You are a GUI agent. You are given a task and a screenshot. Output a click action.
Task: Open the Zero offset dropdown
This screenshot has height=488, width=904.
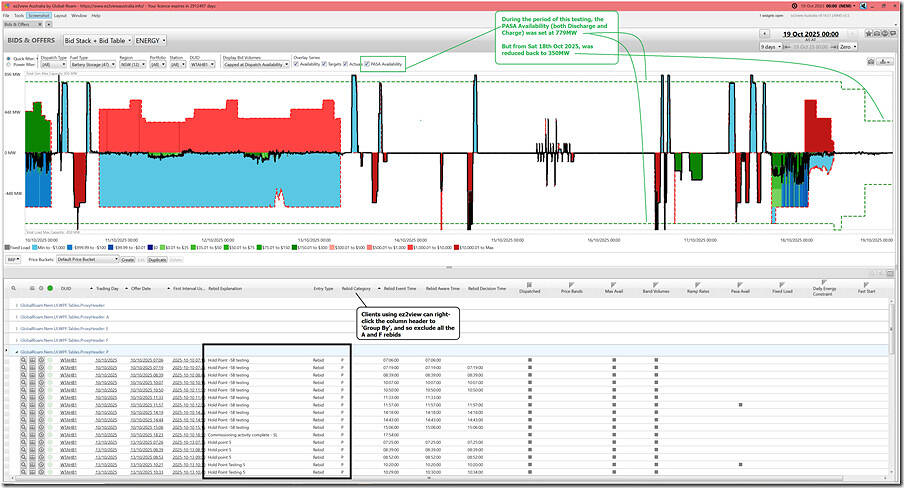pos(848,46)
